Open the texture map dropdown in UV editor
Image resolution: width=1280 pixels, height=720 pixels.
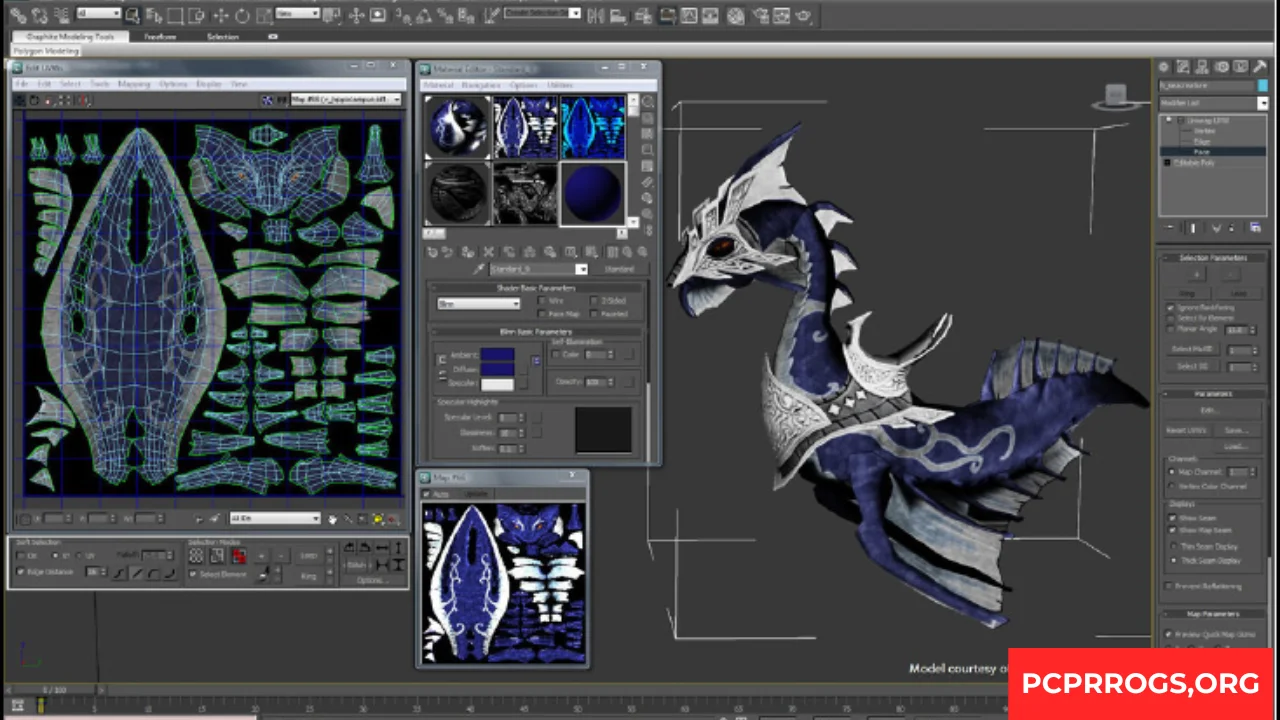coord(346,100)
